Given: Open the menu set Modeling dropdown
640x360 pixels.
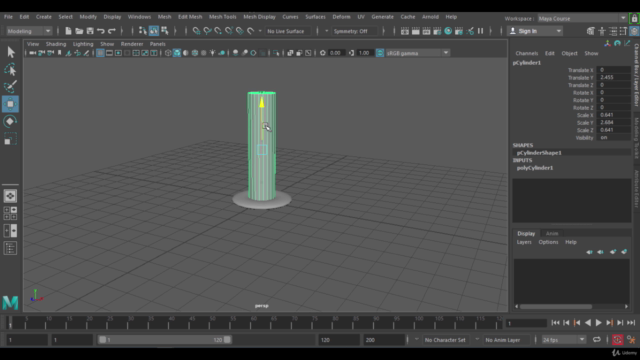Looking at the screenshot, I should (x=29, y=31).
